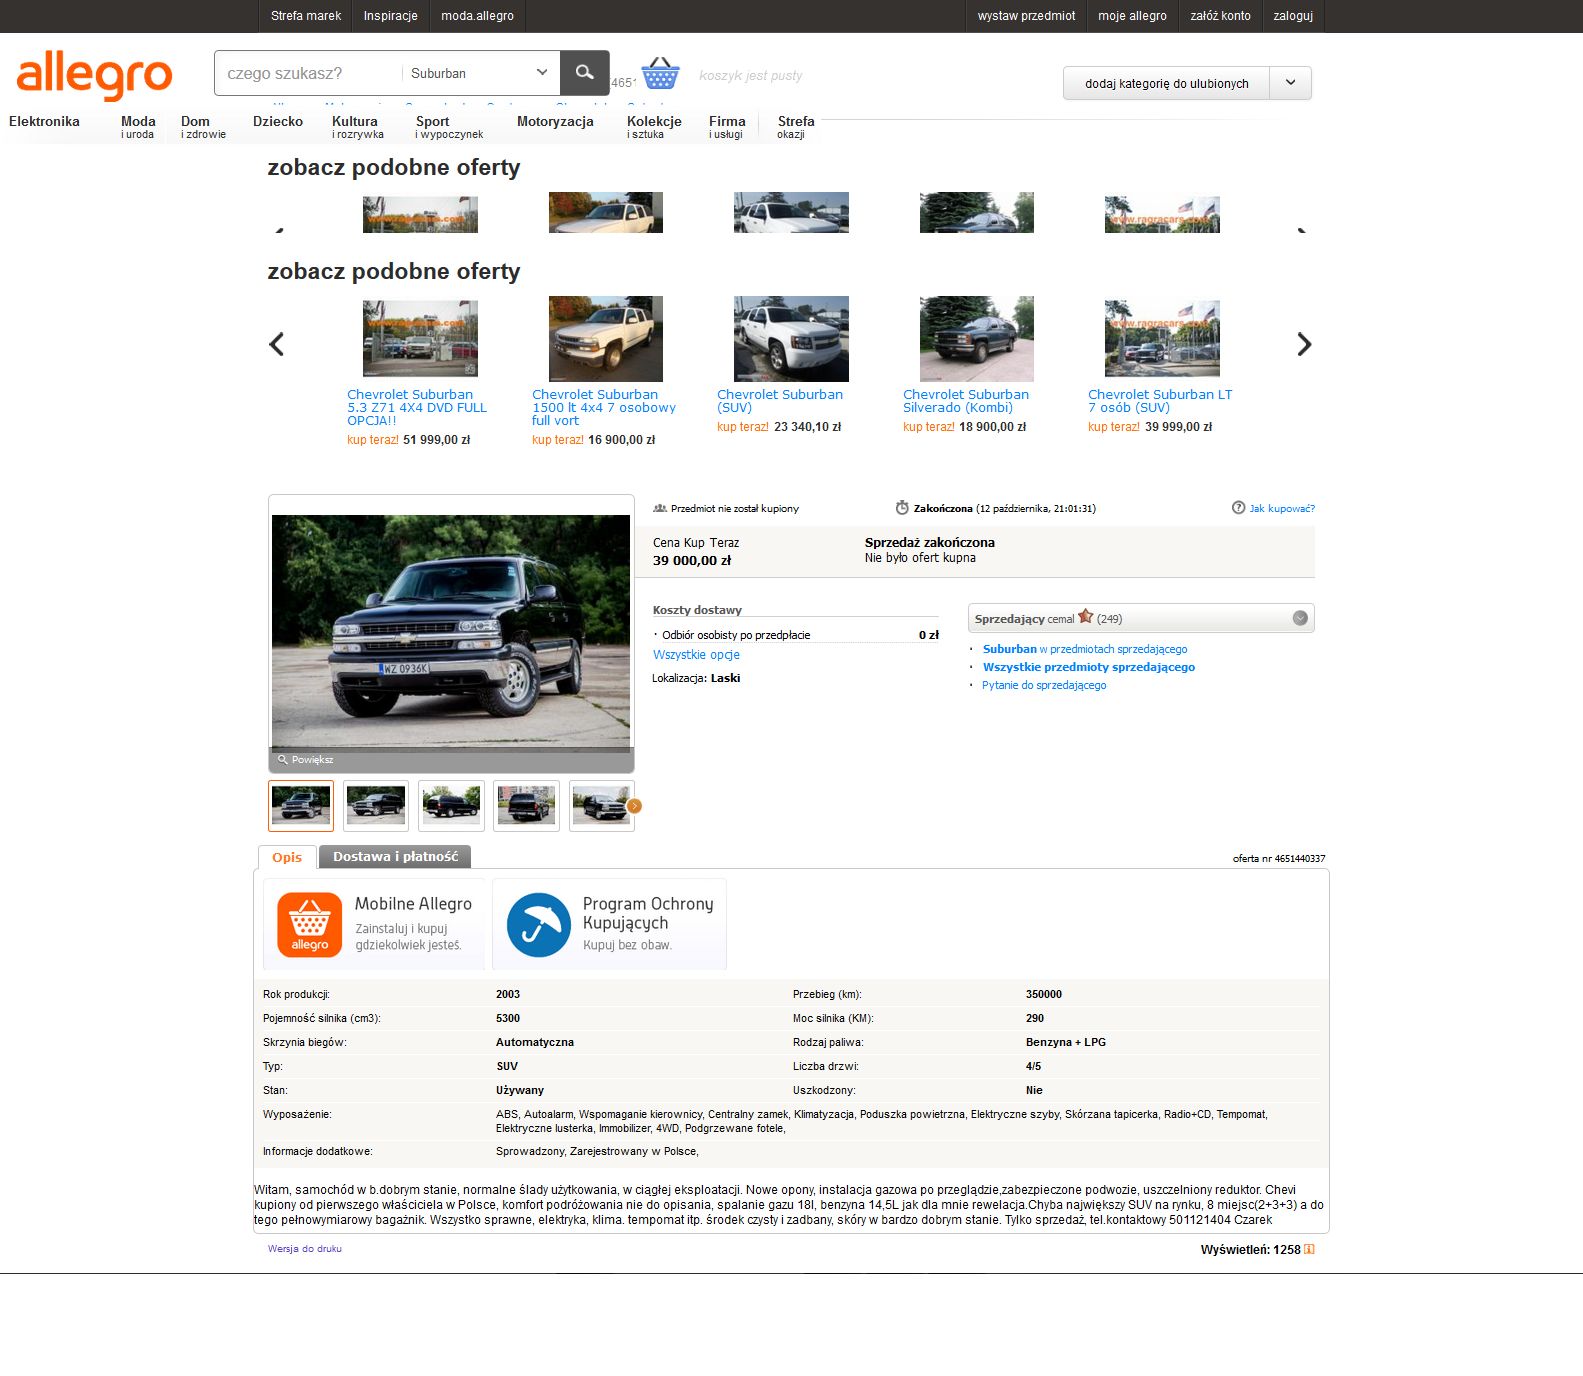Open the Motoryzacja menu
Screen dimensions: 1583x1376
pos(555,122)
